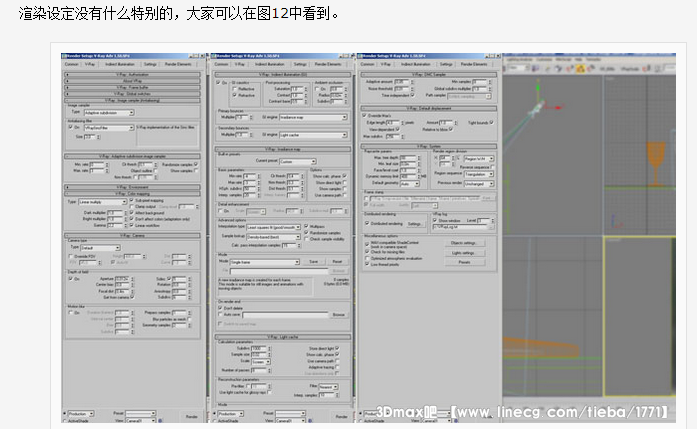Toggle Distributed rendering checkbox
This screenshot has height=429, width=697.
pos(367,224)
